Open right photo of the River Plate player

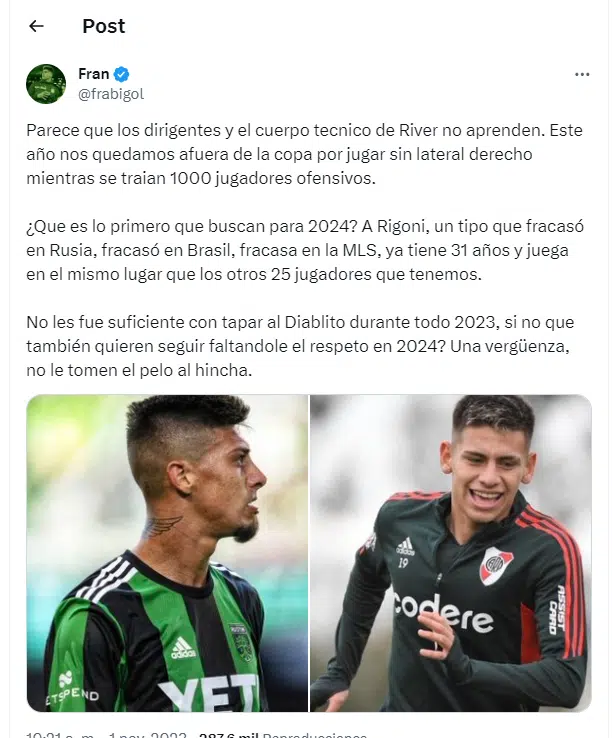pos(451,553)
